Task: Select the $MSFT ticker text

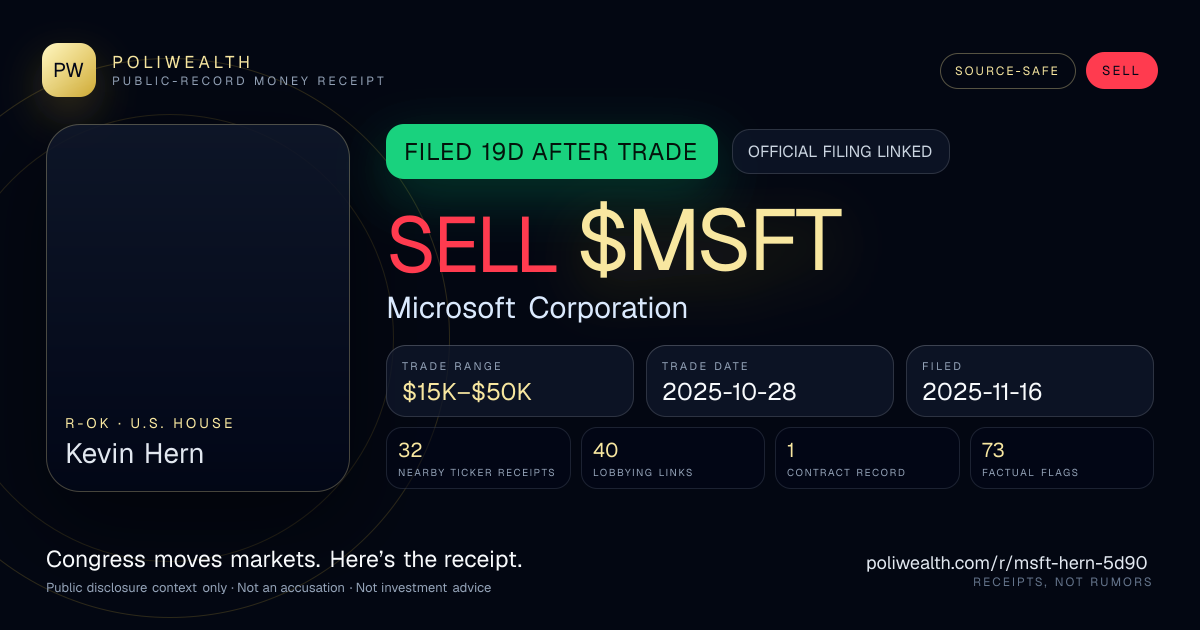Action: coord(711,242)
